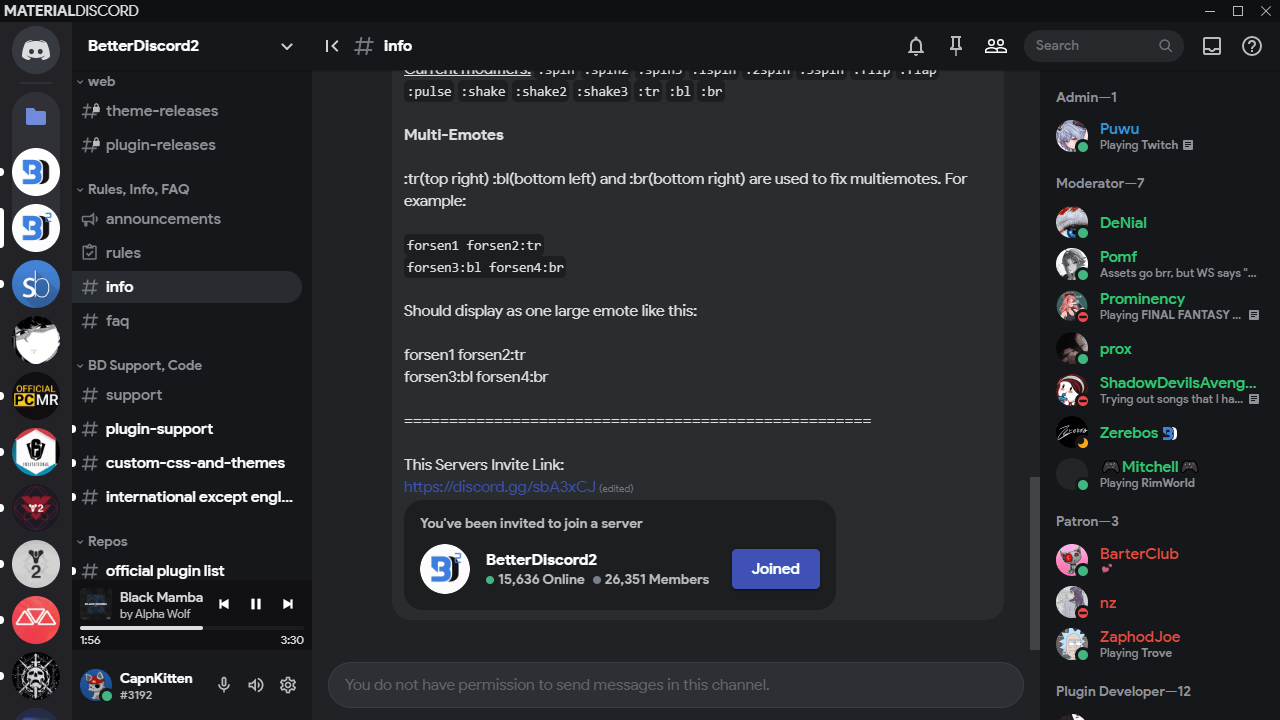
Task: Click the discord.gg invite link
Action: tap(499, 487)
